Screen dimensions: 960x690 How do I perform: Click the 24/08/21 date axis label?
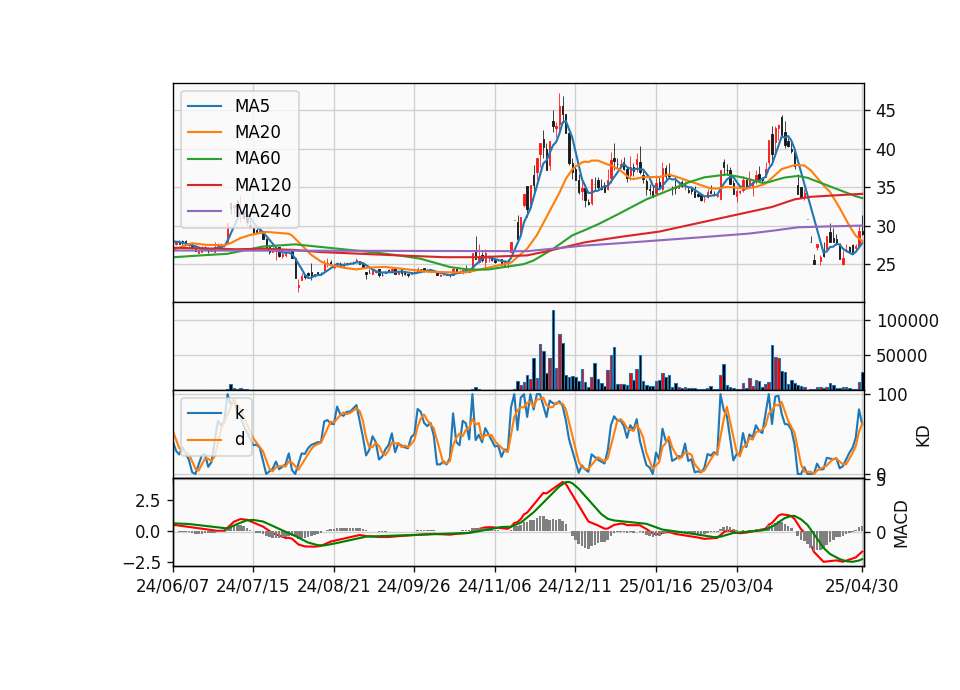pos(334,586)
